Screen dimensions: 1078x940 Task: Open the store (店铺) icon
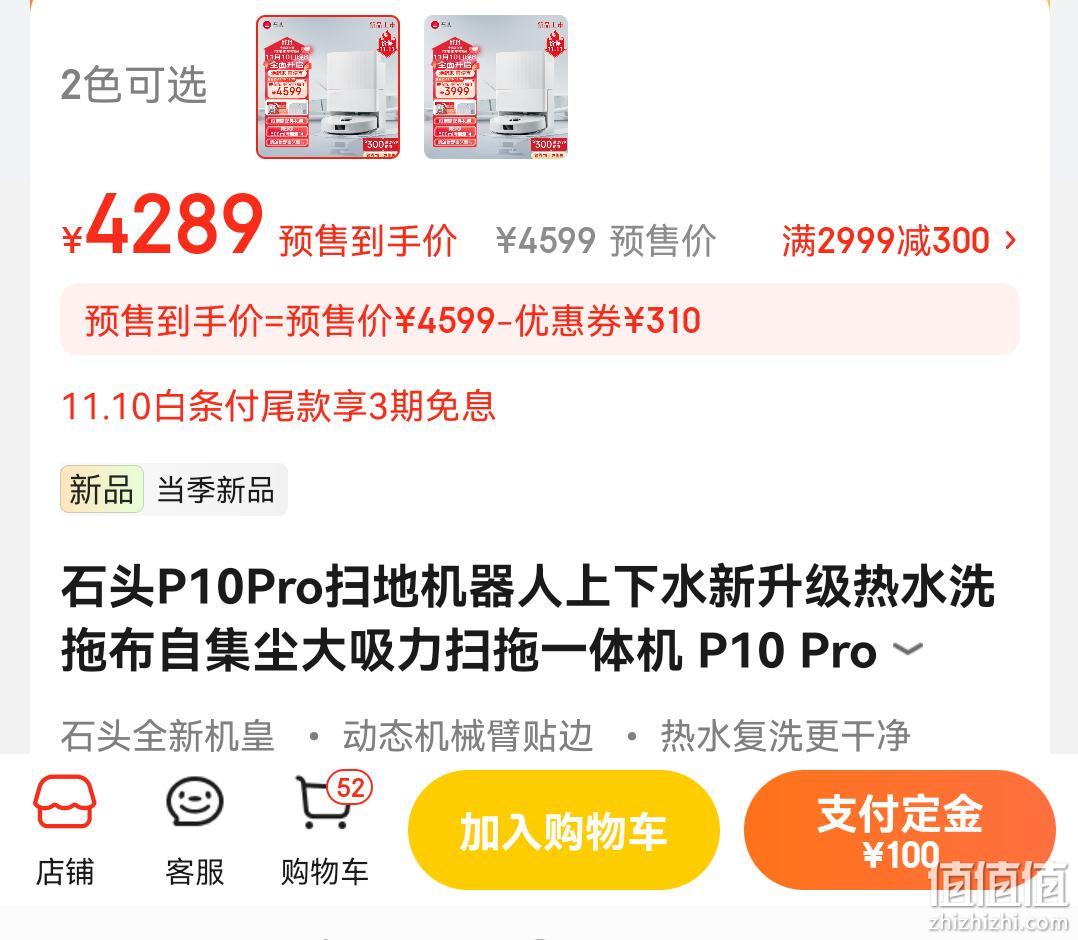pyautogui.click(x=65, y=831)
